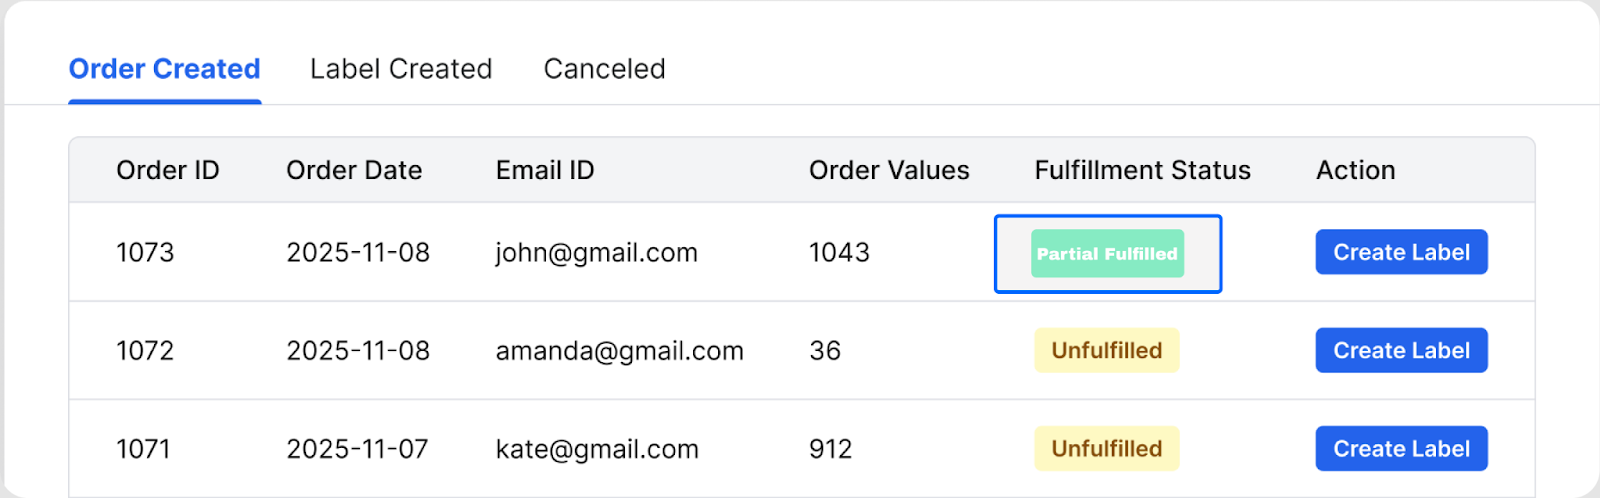
Task: Click the Partial Fulfilled status badge
Action: 1107,254
